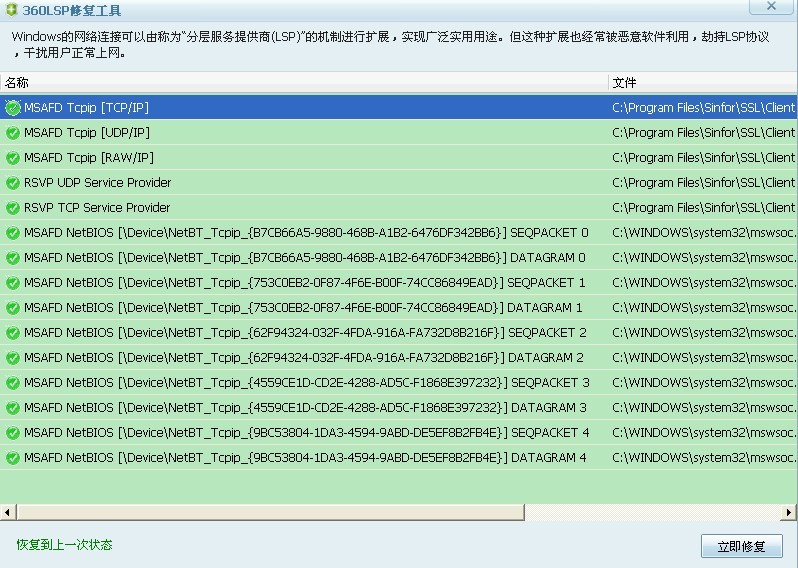Click green check icon beside MSAFD Tcpip [UDP/IP]
Screen dimensions: 798x568
pos(13,133)
